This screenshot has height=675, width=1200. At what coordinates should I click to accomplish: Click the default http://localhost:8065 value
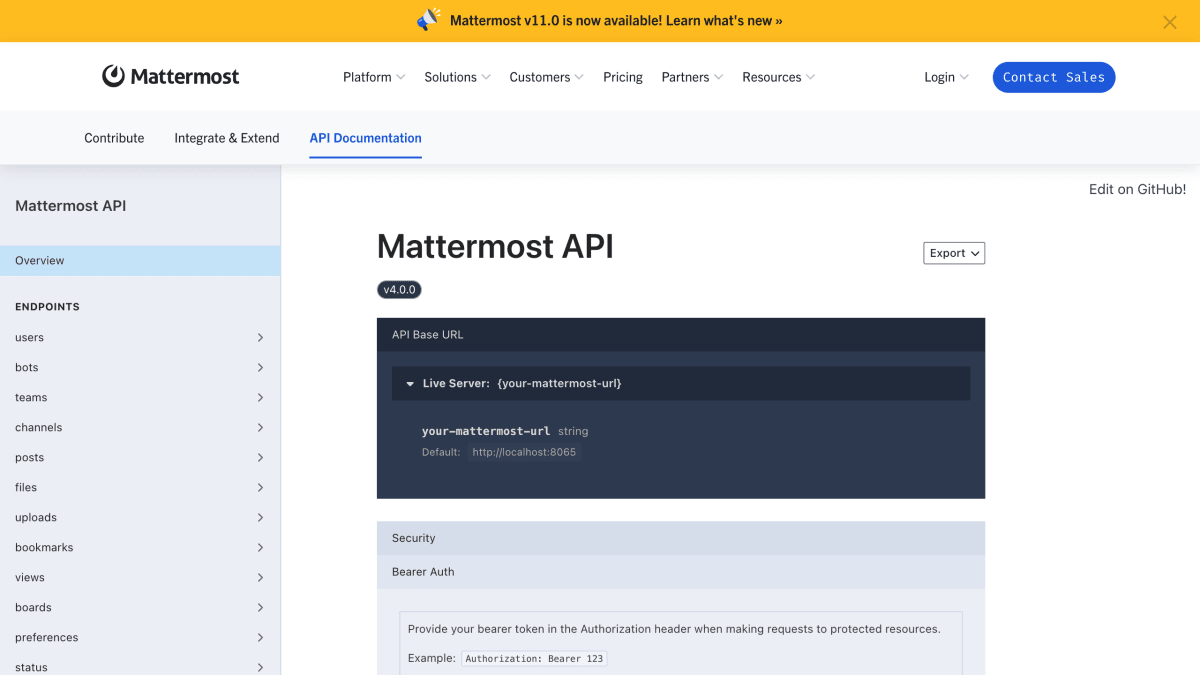[x=524, y=452]
